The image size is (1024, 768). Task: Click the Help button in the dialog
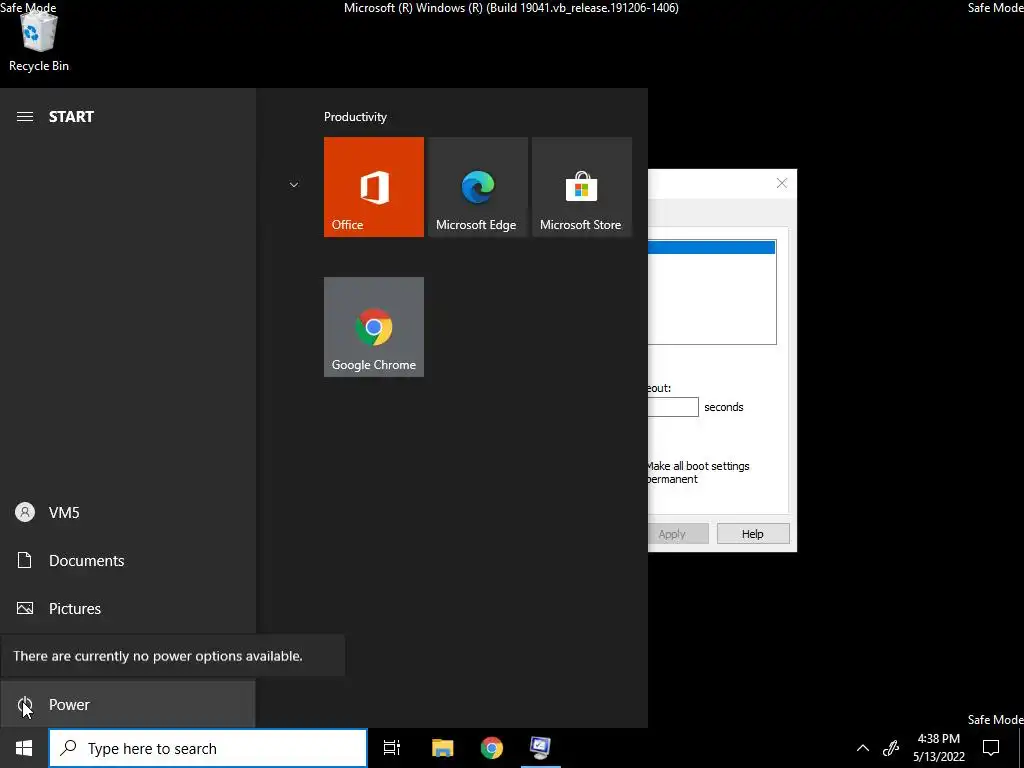753,534
